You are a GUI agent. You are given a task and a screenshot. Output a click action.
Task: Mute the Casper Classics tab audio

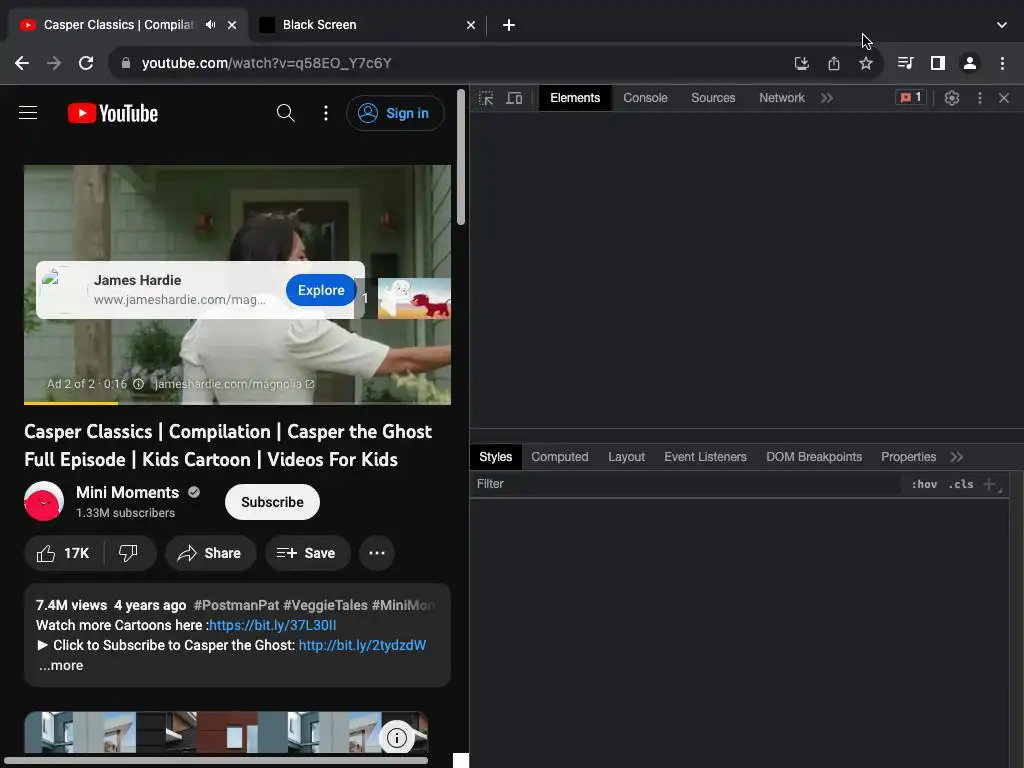pyautogui.click(x=210, y=25)
